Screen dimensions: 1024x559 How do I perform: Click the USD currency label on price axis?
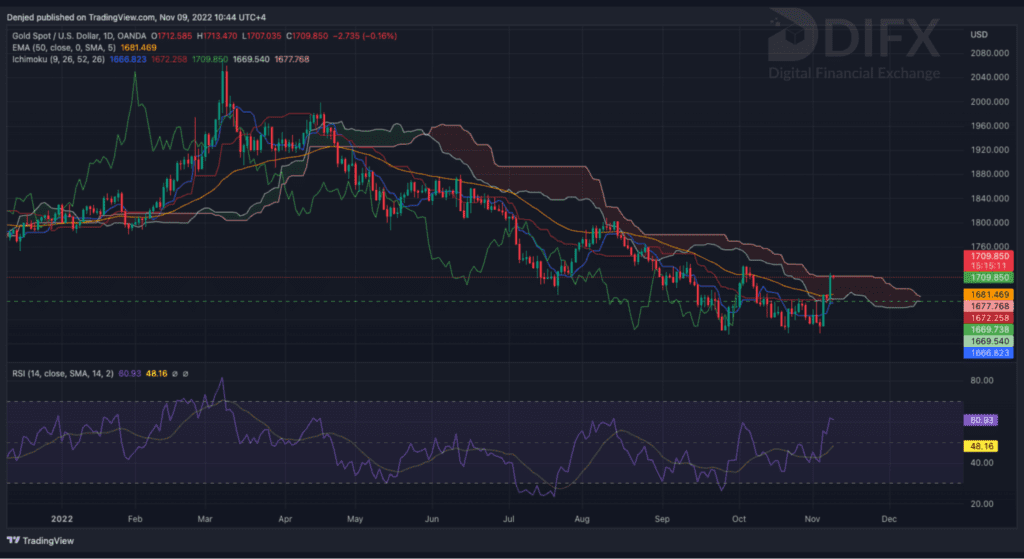(x=979, y=36)
